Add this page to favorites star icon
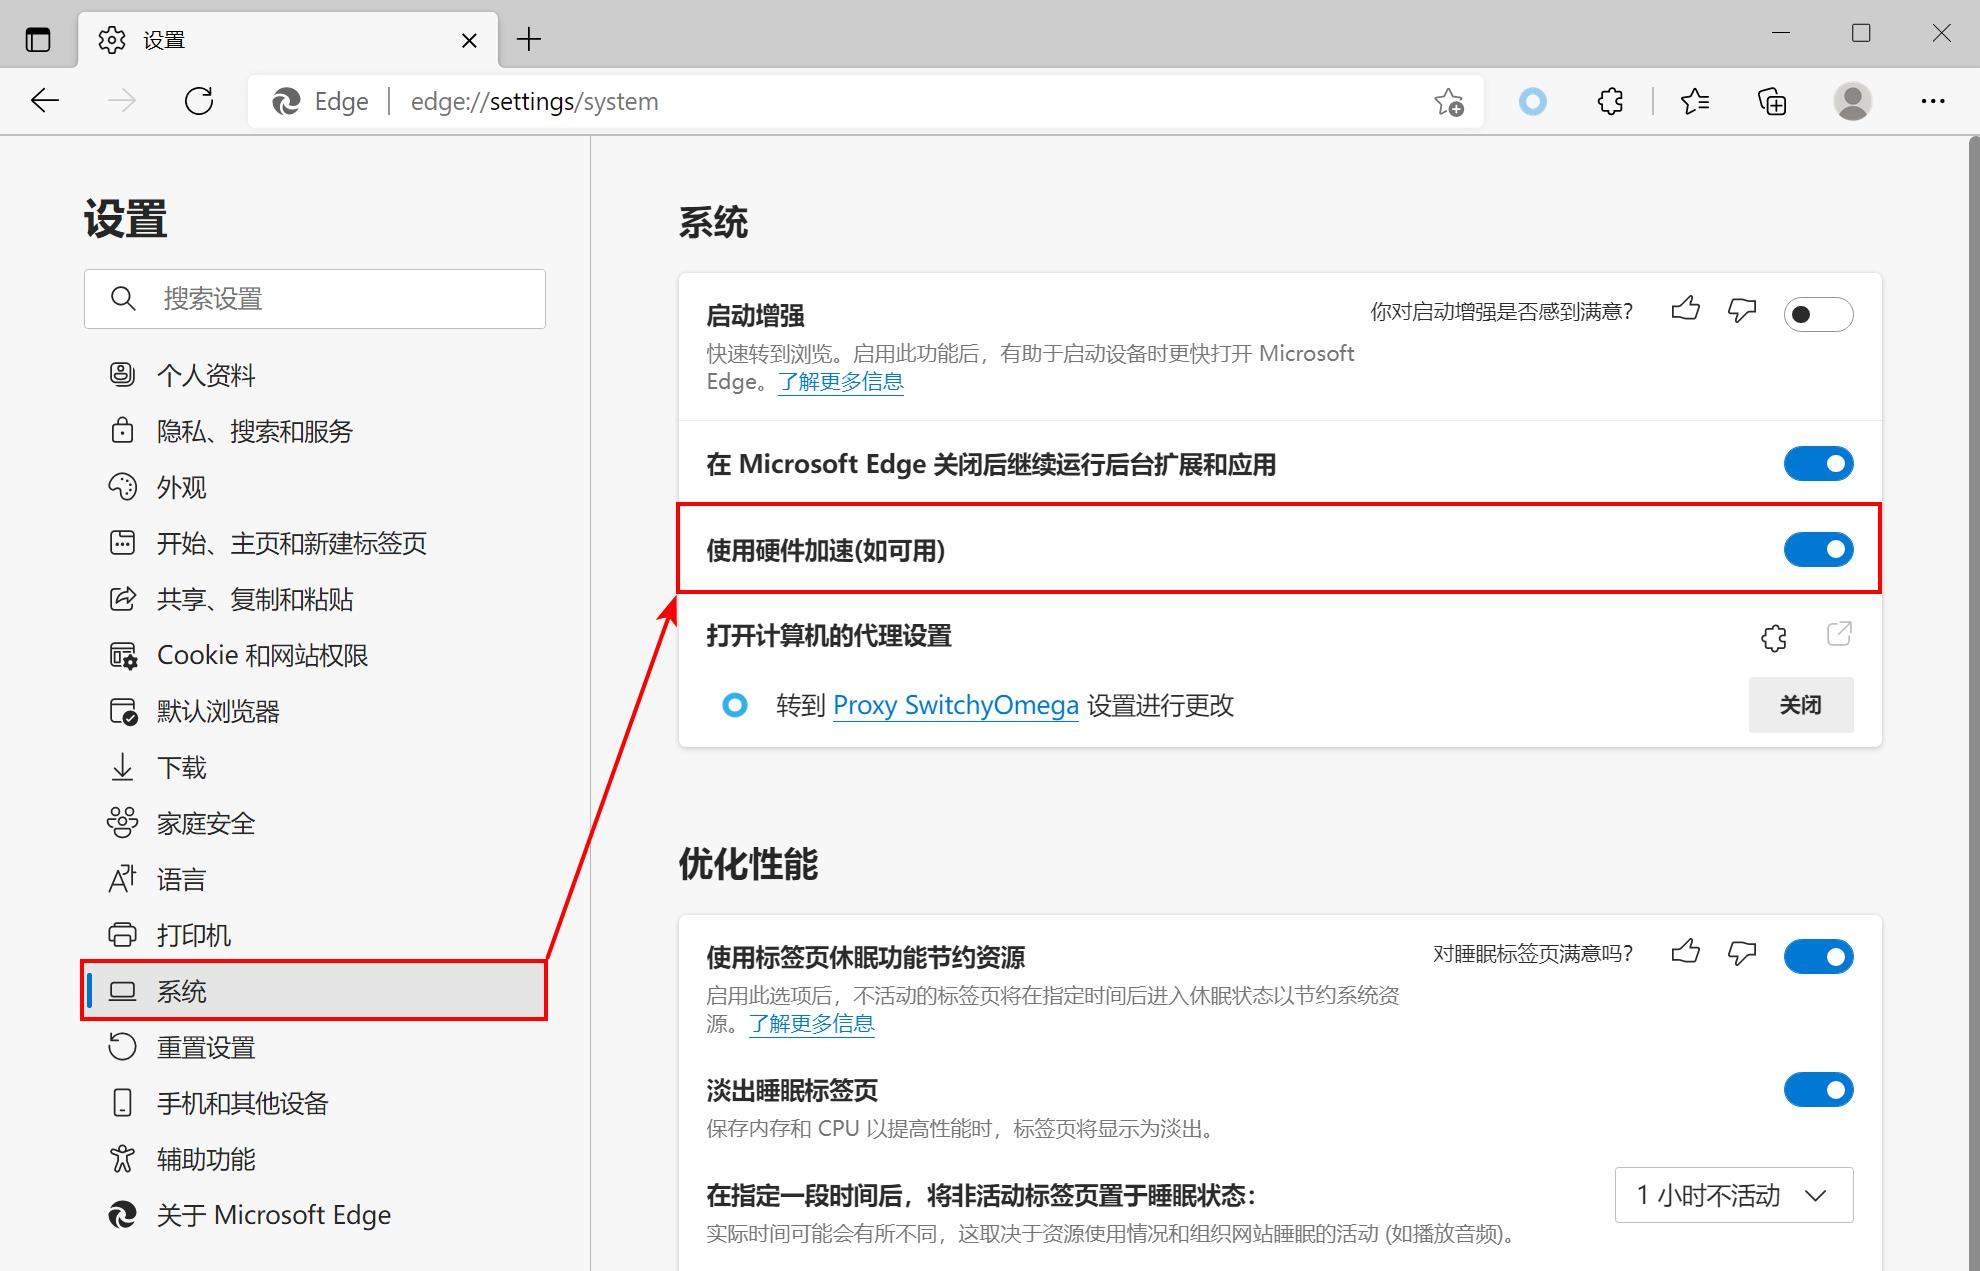 [1449, 102]
